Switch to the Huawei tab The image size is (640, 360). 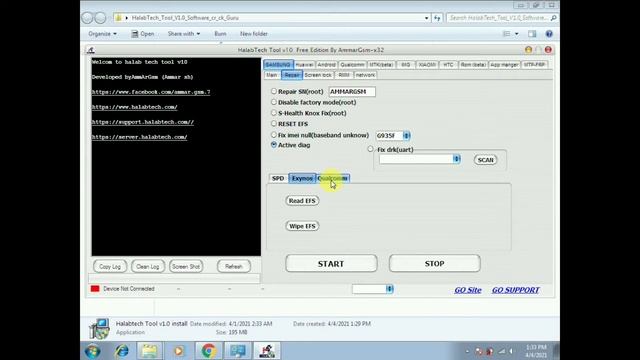[x=304, y=64]
